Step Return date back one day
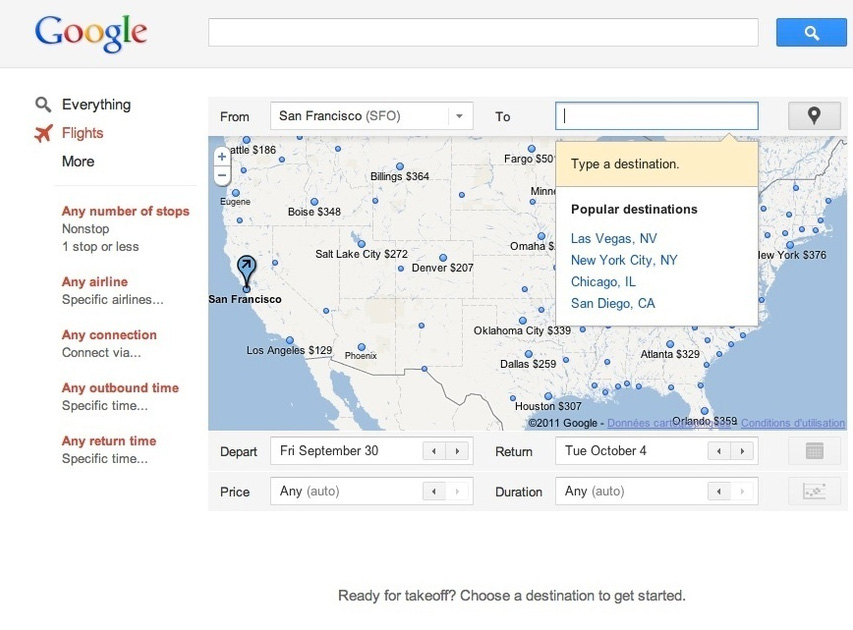This screenshot has height=630, width=853. pos(719,451)
